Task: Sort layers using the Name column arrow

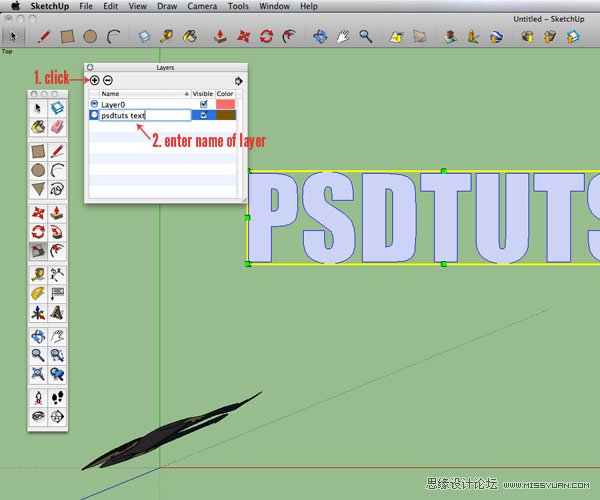Action: [x=187, y=94]
